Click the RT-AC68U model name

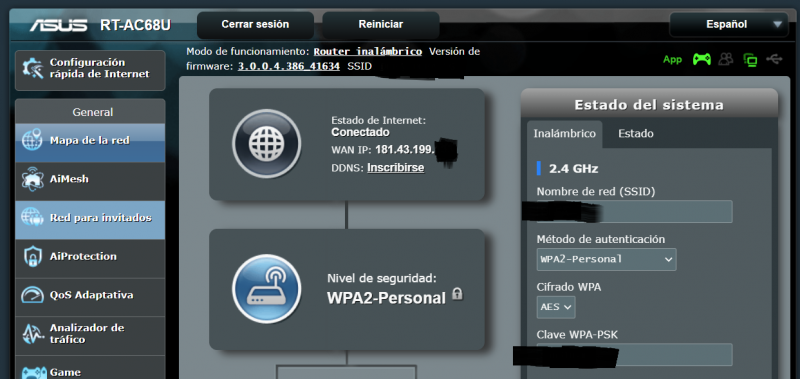(x=136, y=25)
